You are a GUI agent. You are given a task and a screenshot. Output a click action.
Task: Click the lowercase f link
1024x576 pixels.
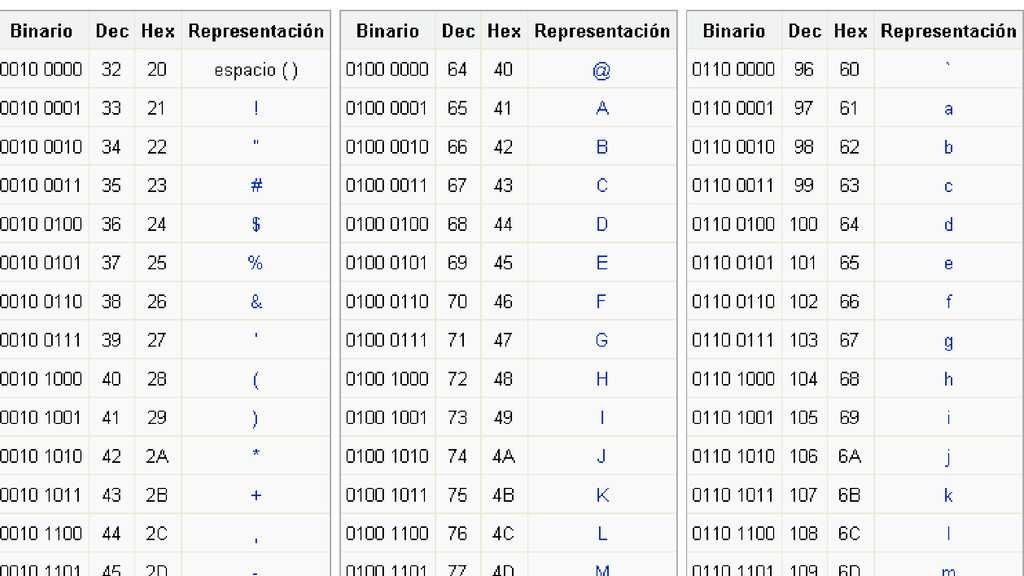pyautogui.click(x=948, y=301)
